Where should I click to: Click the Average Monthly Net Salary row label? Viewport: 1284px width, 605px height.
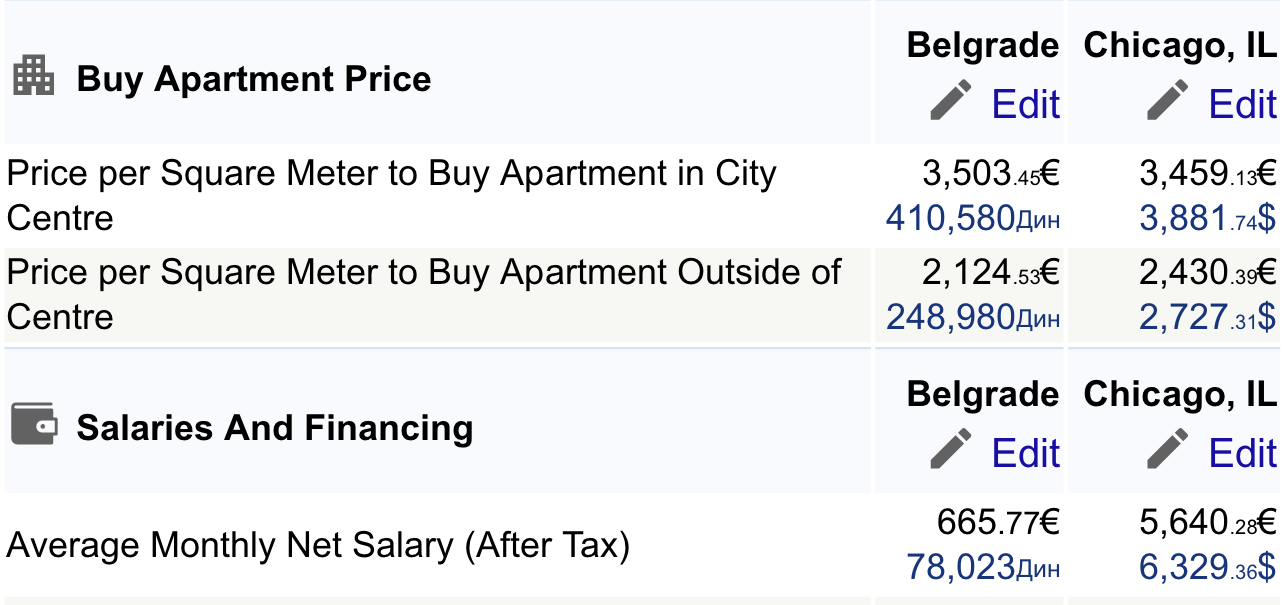[x=318, y=546]
